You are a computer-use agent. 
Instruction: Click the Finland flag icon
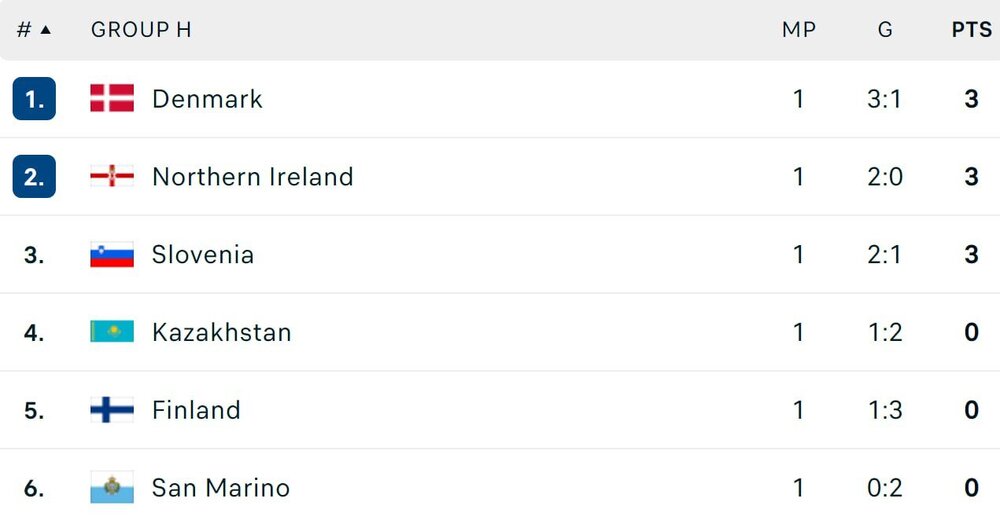tap(111, 410)
